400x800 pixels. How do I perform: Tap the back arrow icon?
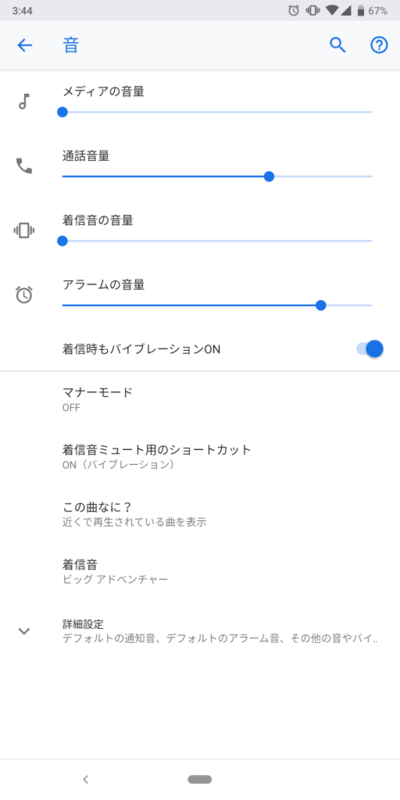[24, 45]
